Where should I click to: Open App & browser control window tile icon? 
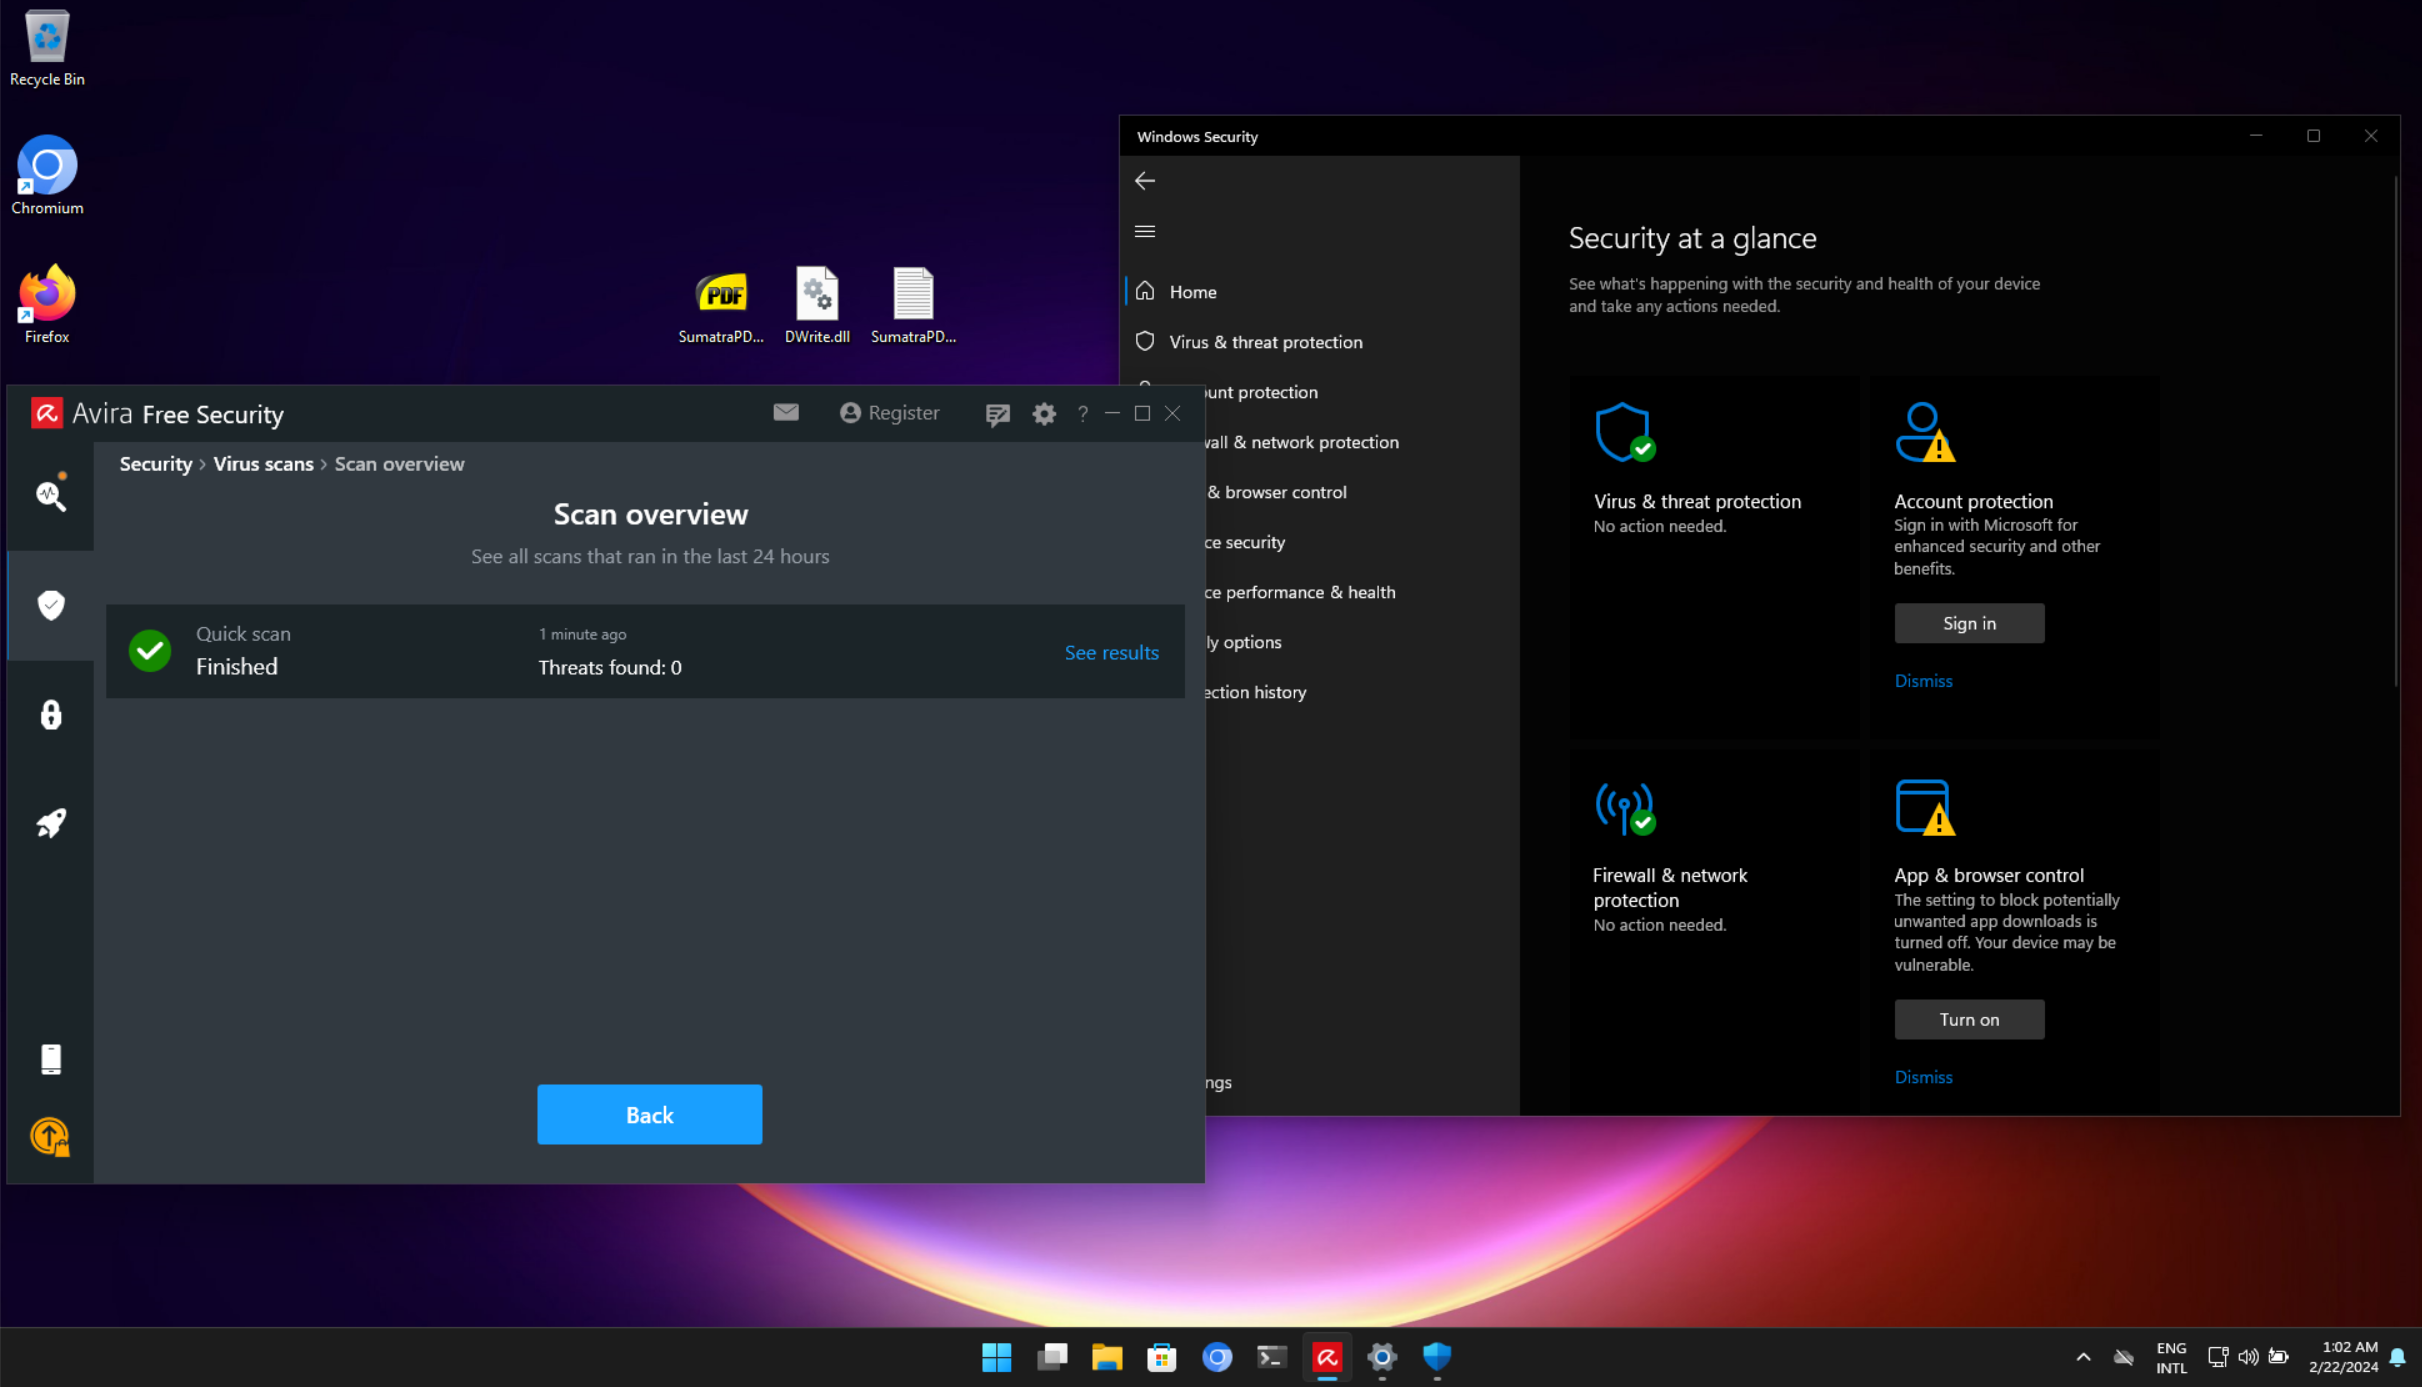tap(1925, 808)
